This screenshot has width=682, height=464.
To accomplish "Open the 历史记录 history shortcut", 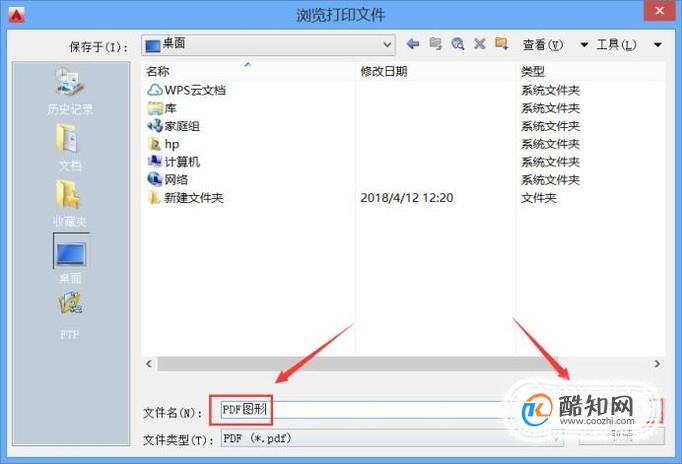I will pos(70,91).
